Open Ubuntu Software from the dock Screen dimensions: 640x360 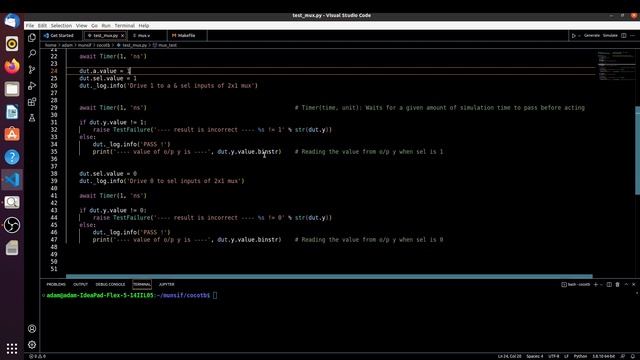[12, 134]
